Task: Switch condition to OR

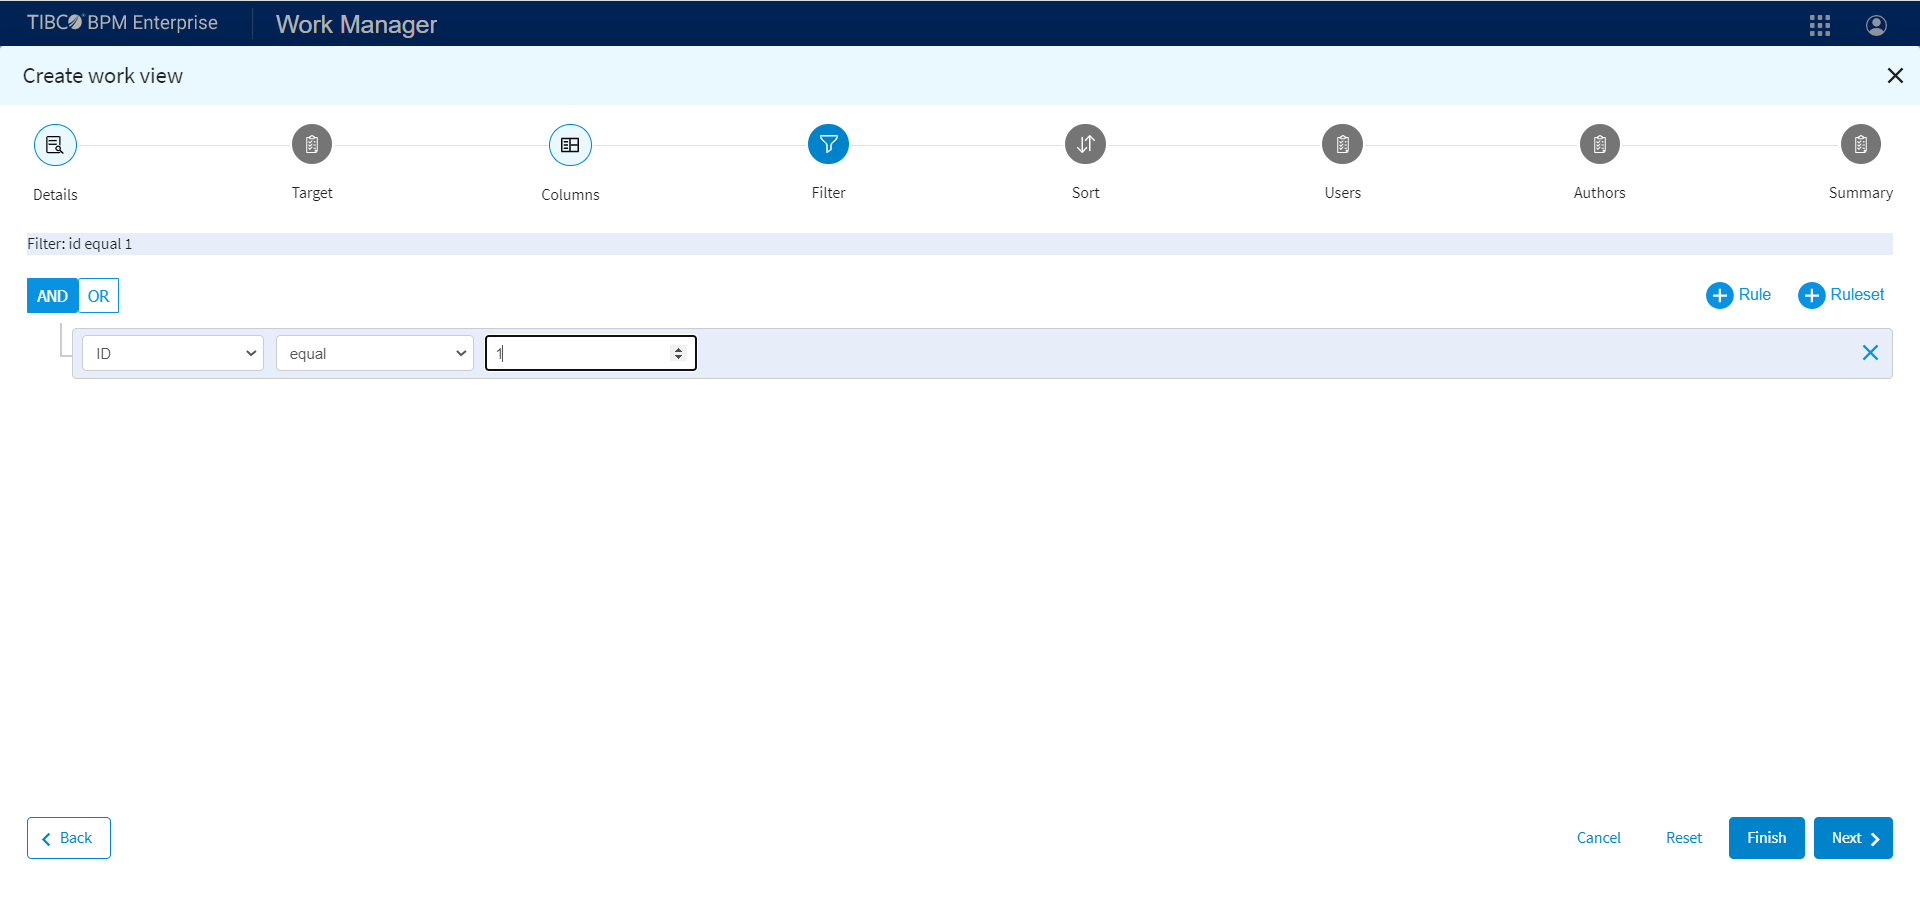Action: point(98,296)
